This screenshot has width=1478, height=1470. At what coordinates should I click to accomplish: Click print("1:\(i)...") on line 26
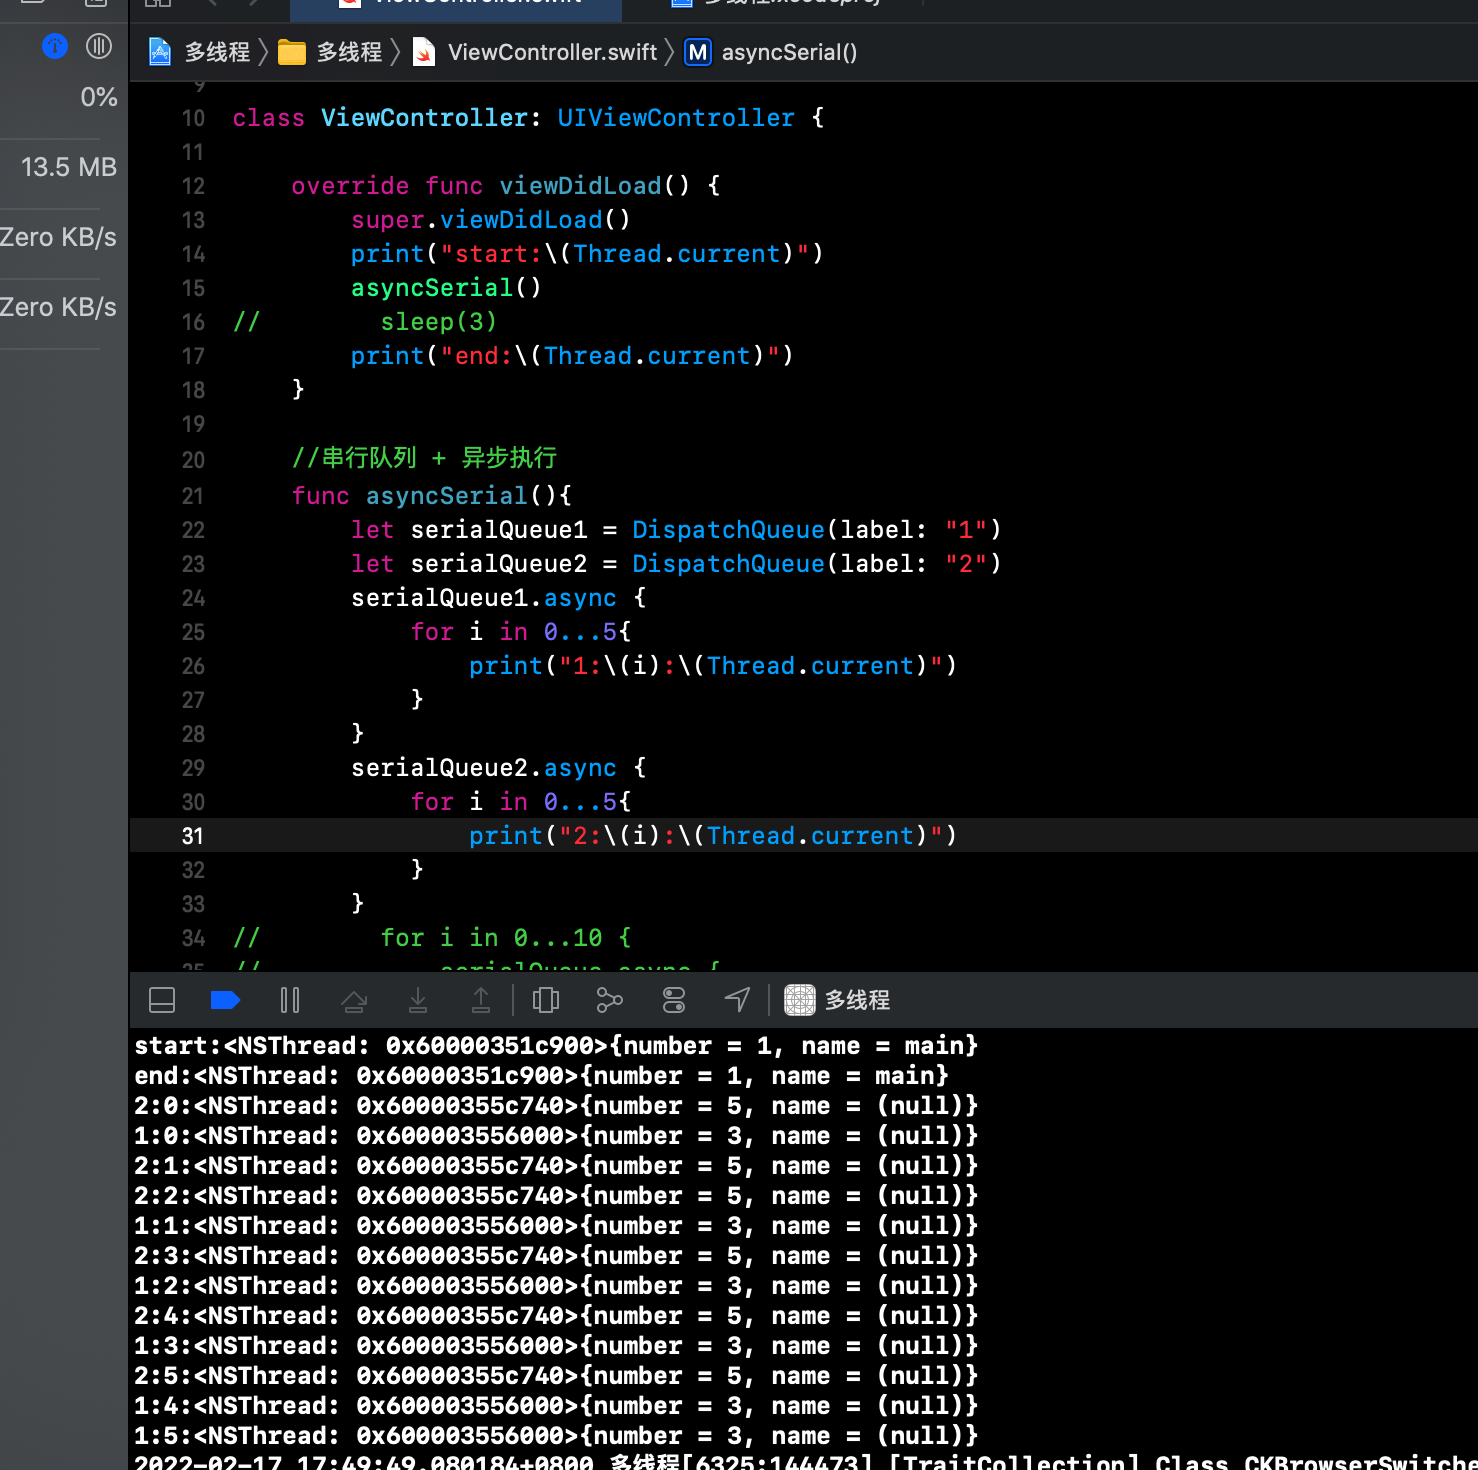[713, 666]
